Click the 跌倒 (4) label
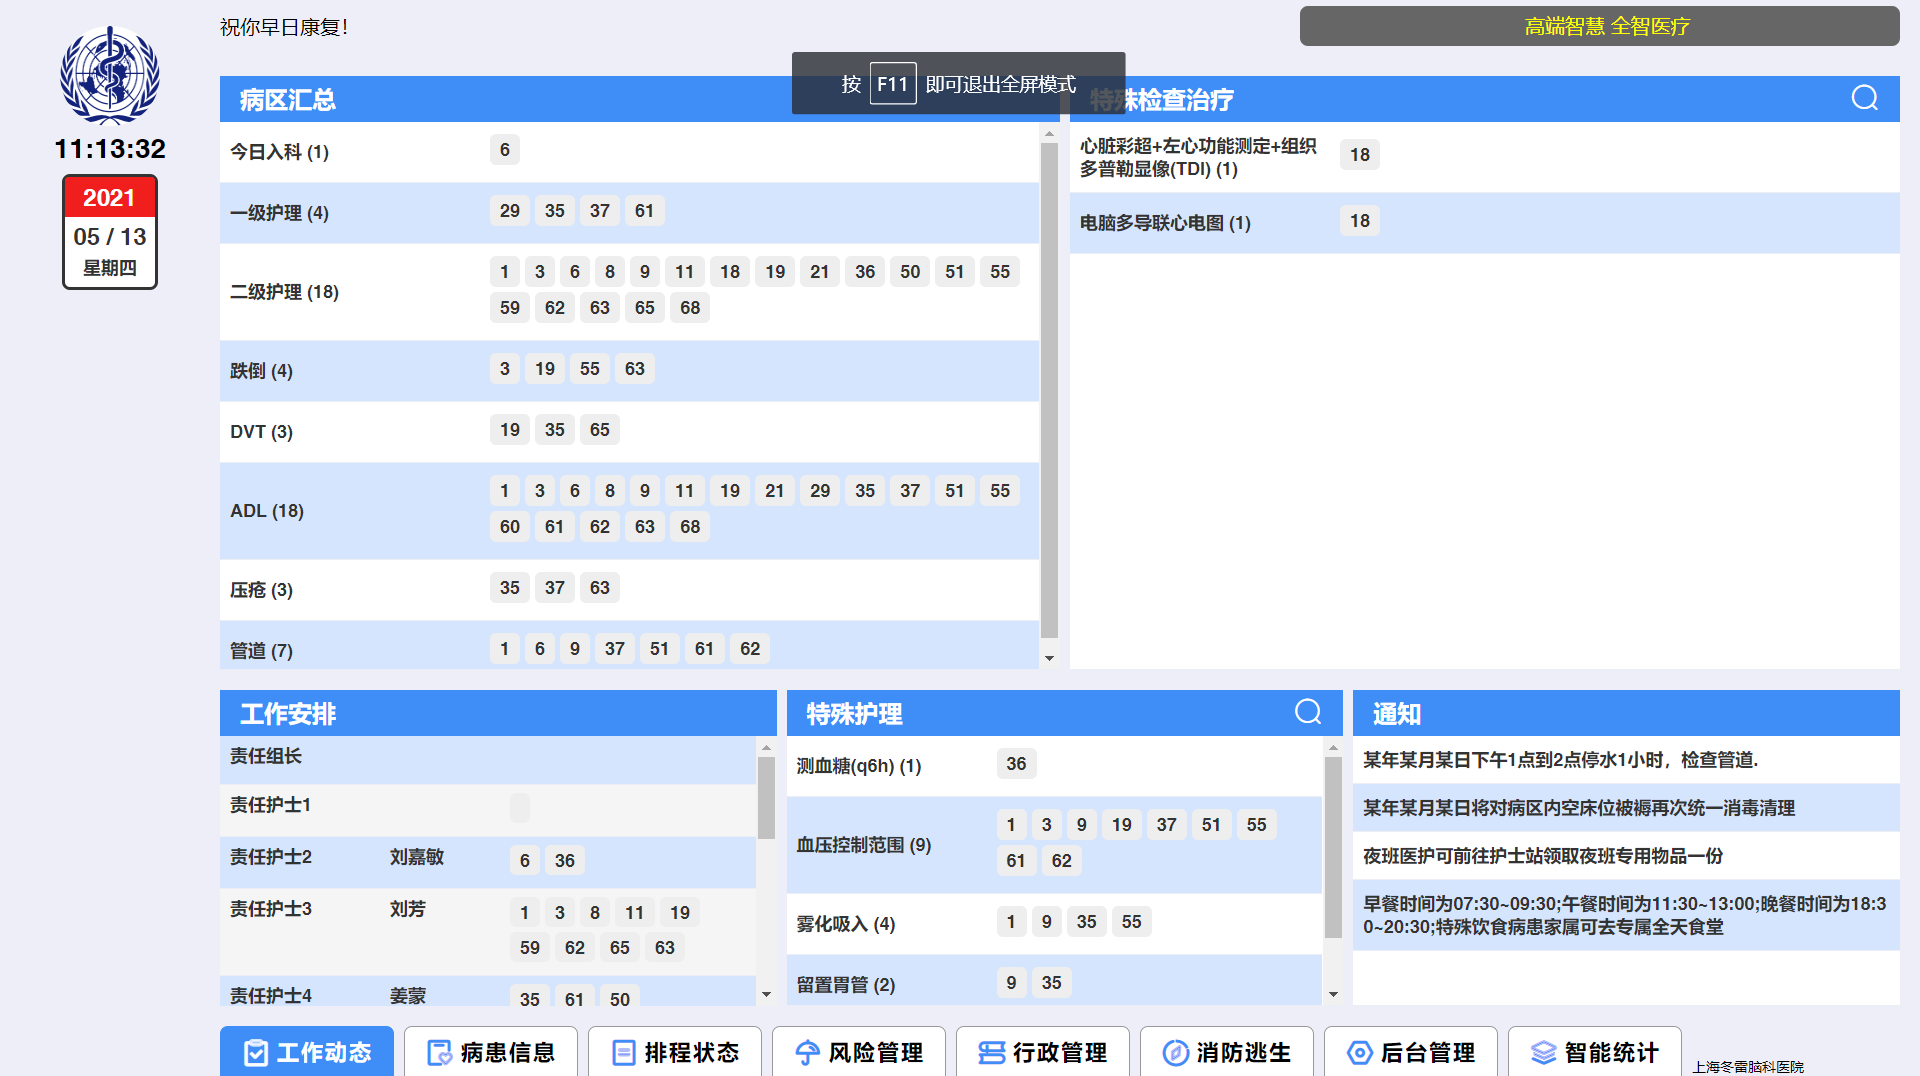This screenshot has width=1920, height=1076. coord(261,371)
